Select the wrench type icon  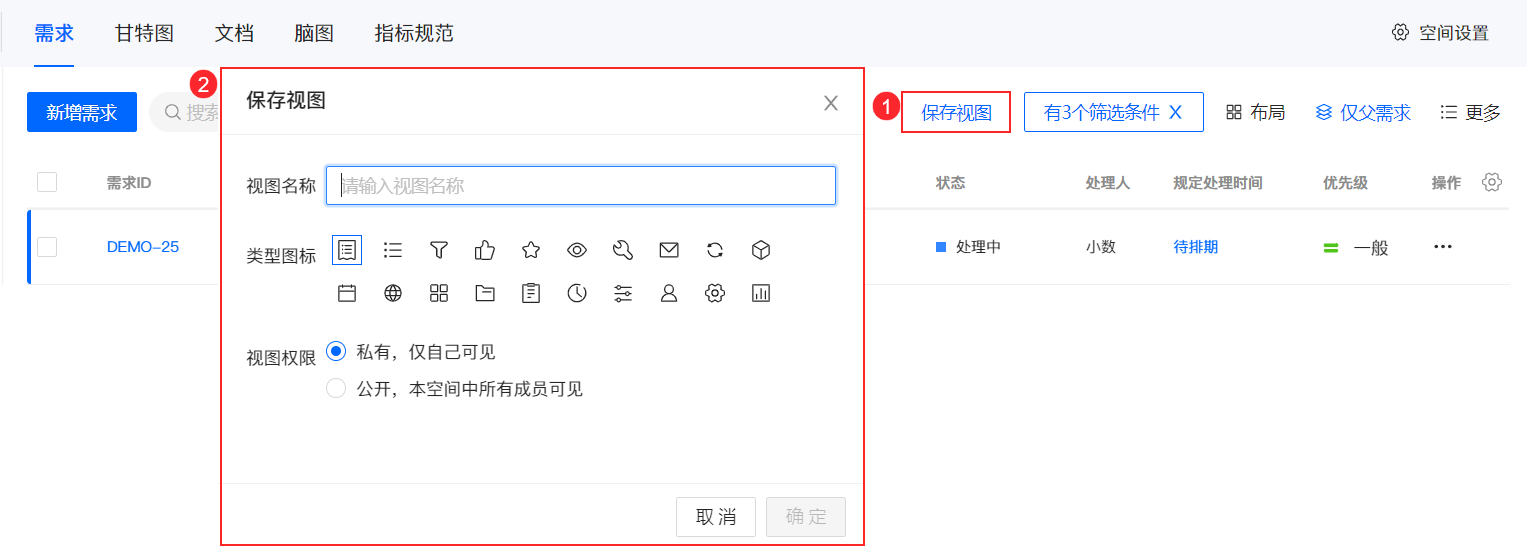[x=623, y=250]
